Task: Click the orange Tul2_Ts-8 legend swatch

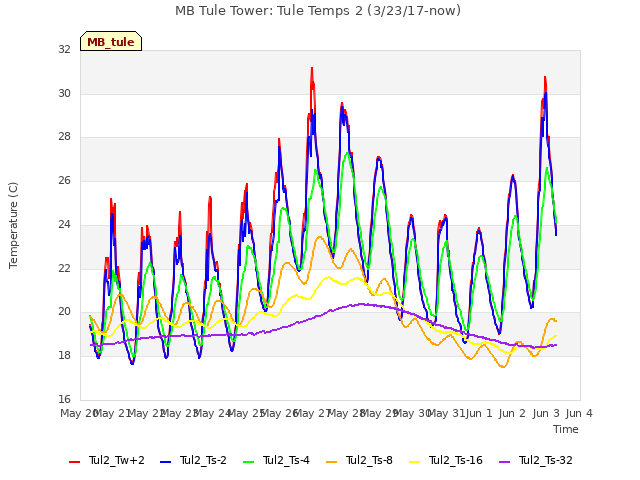Action: coord(331,461)
